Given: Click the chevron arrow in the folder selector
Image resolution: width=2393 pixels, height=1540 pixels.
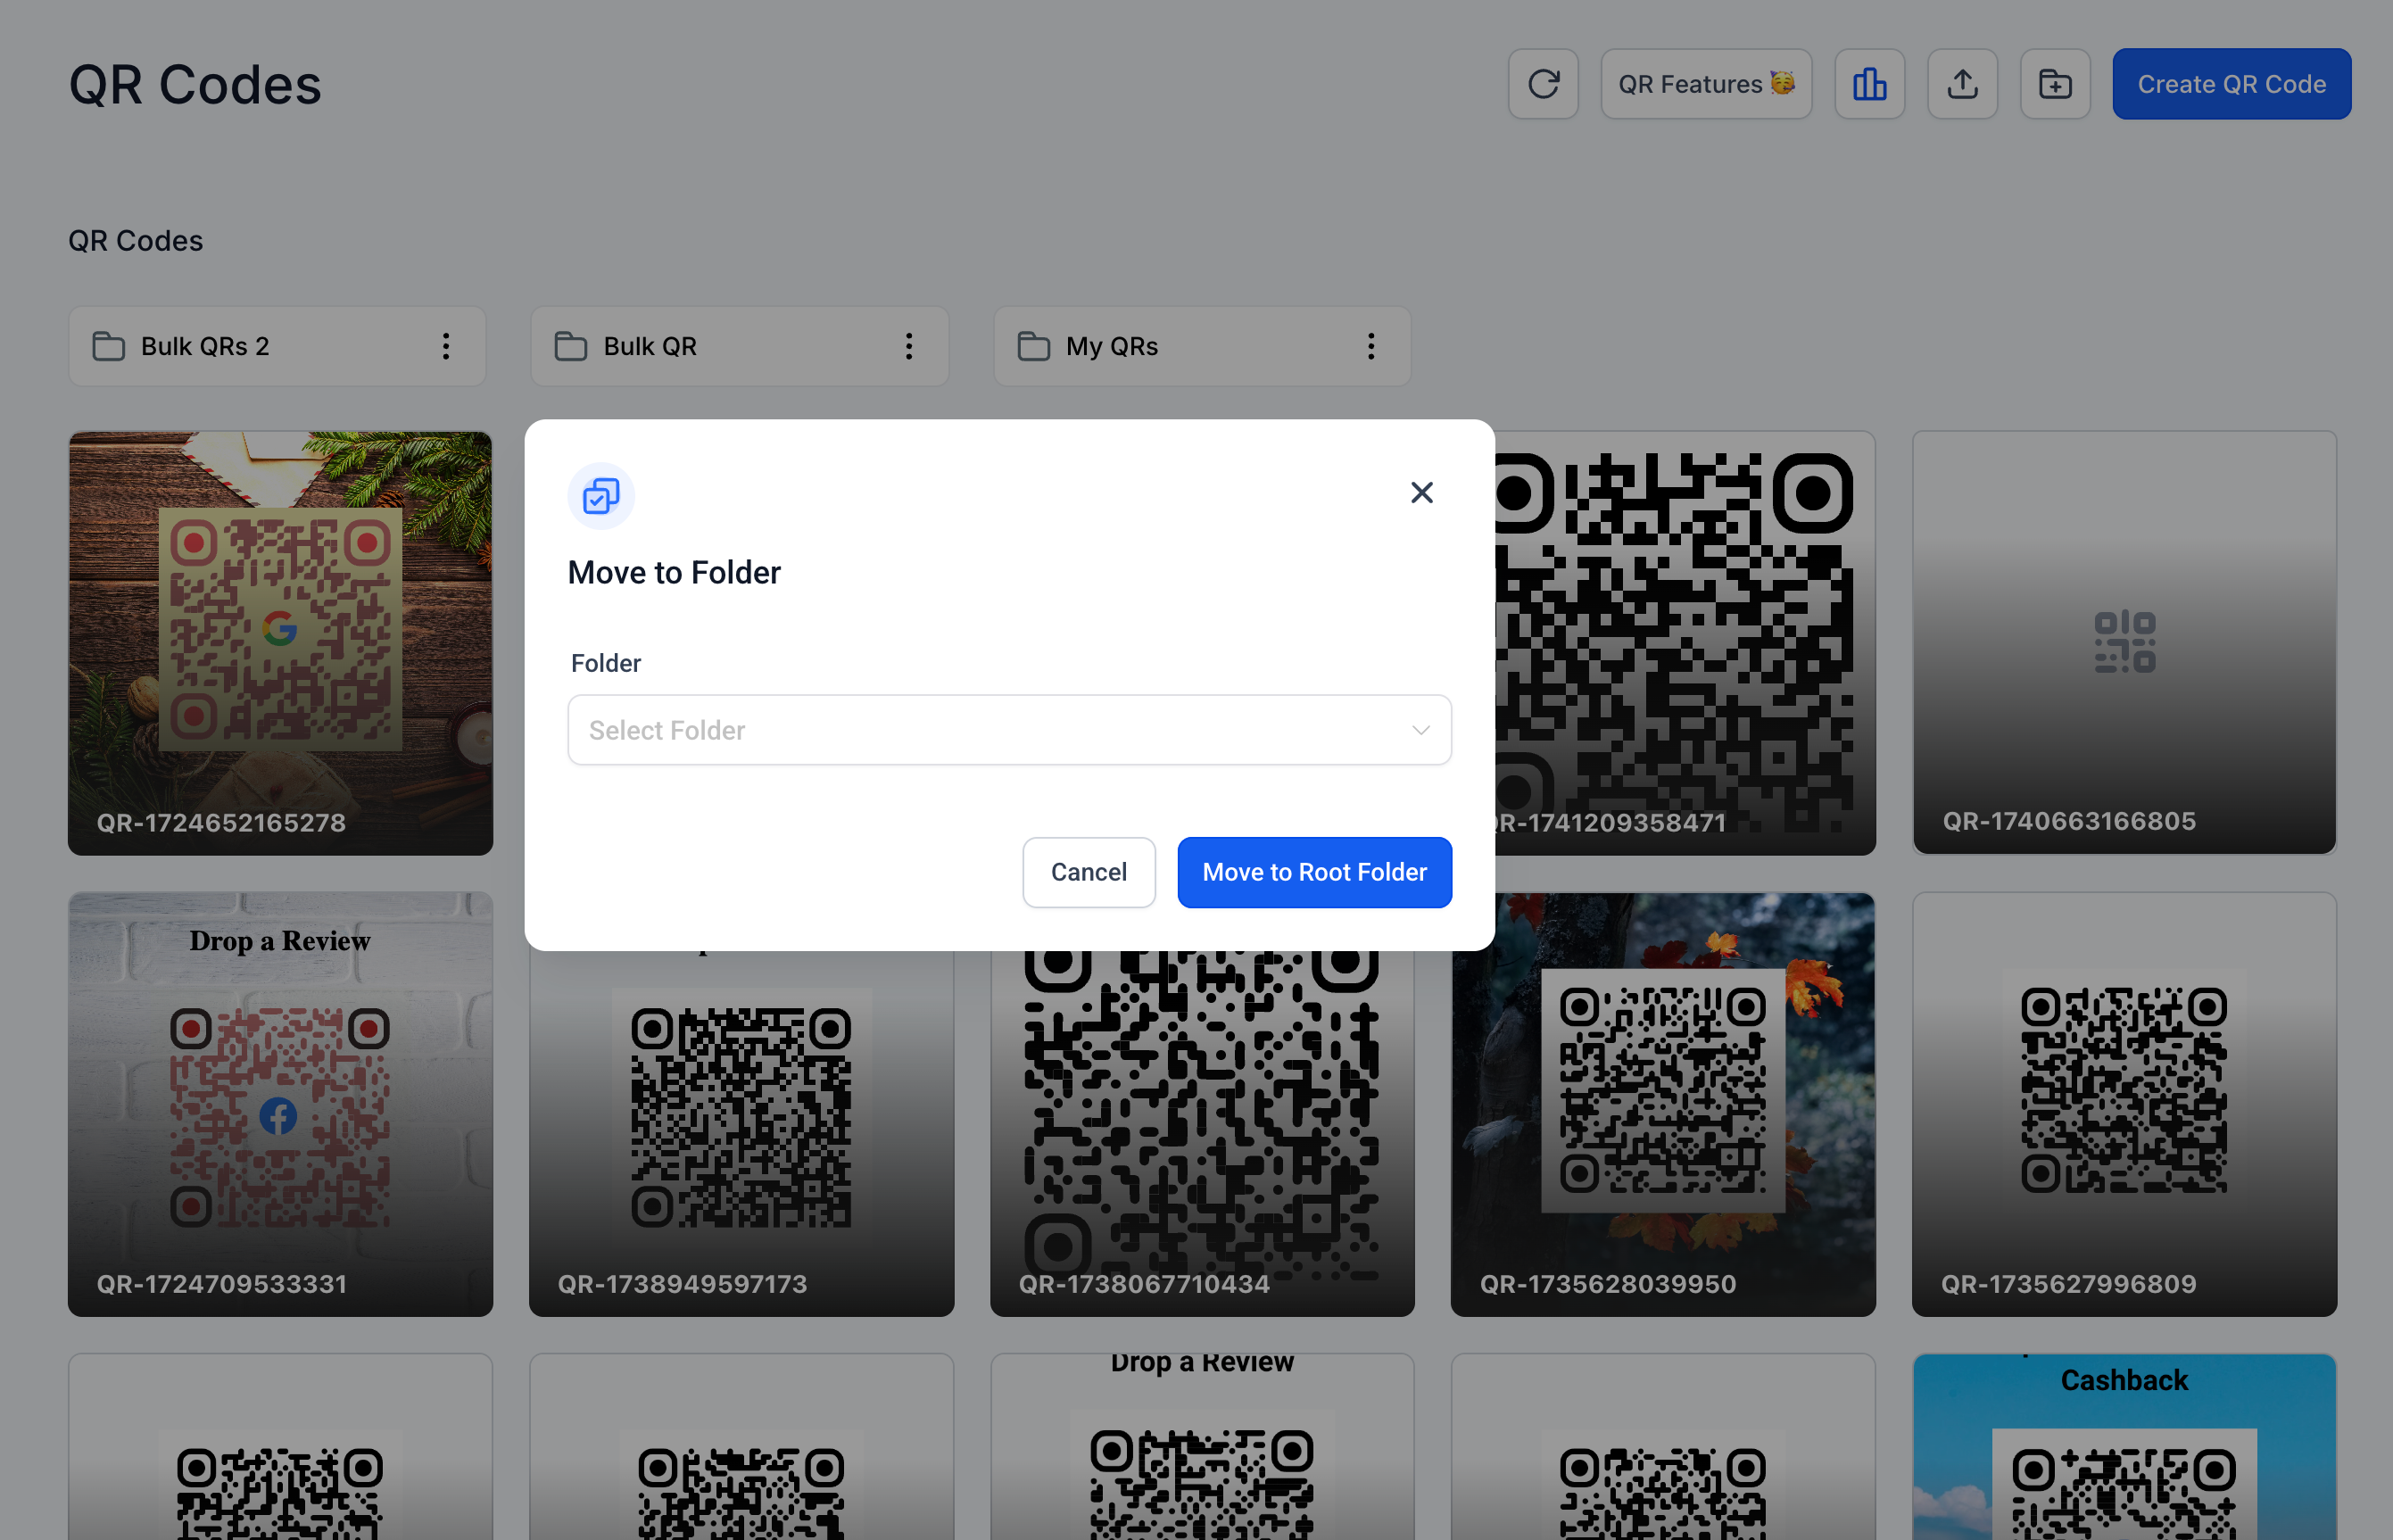Looking at the screenshot, I should [1420, 730].
